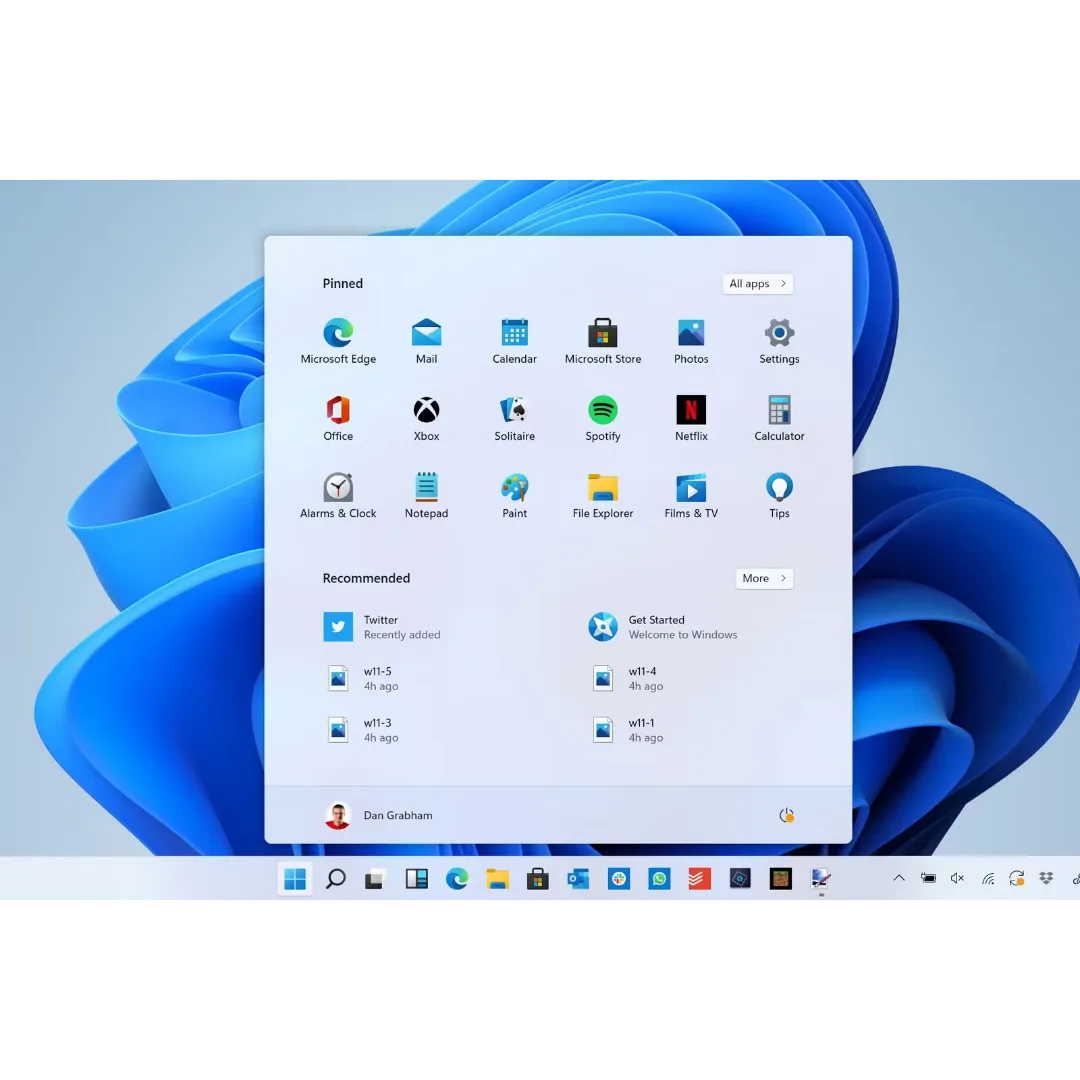
Task: Open Photoshop Express taskbar icon
Action: pos(740,879)
